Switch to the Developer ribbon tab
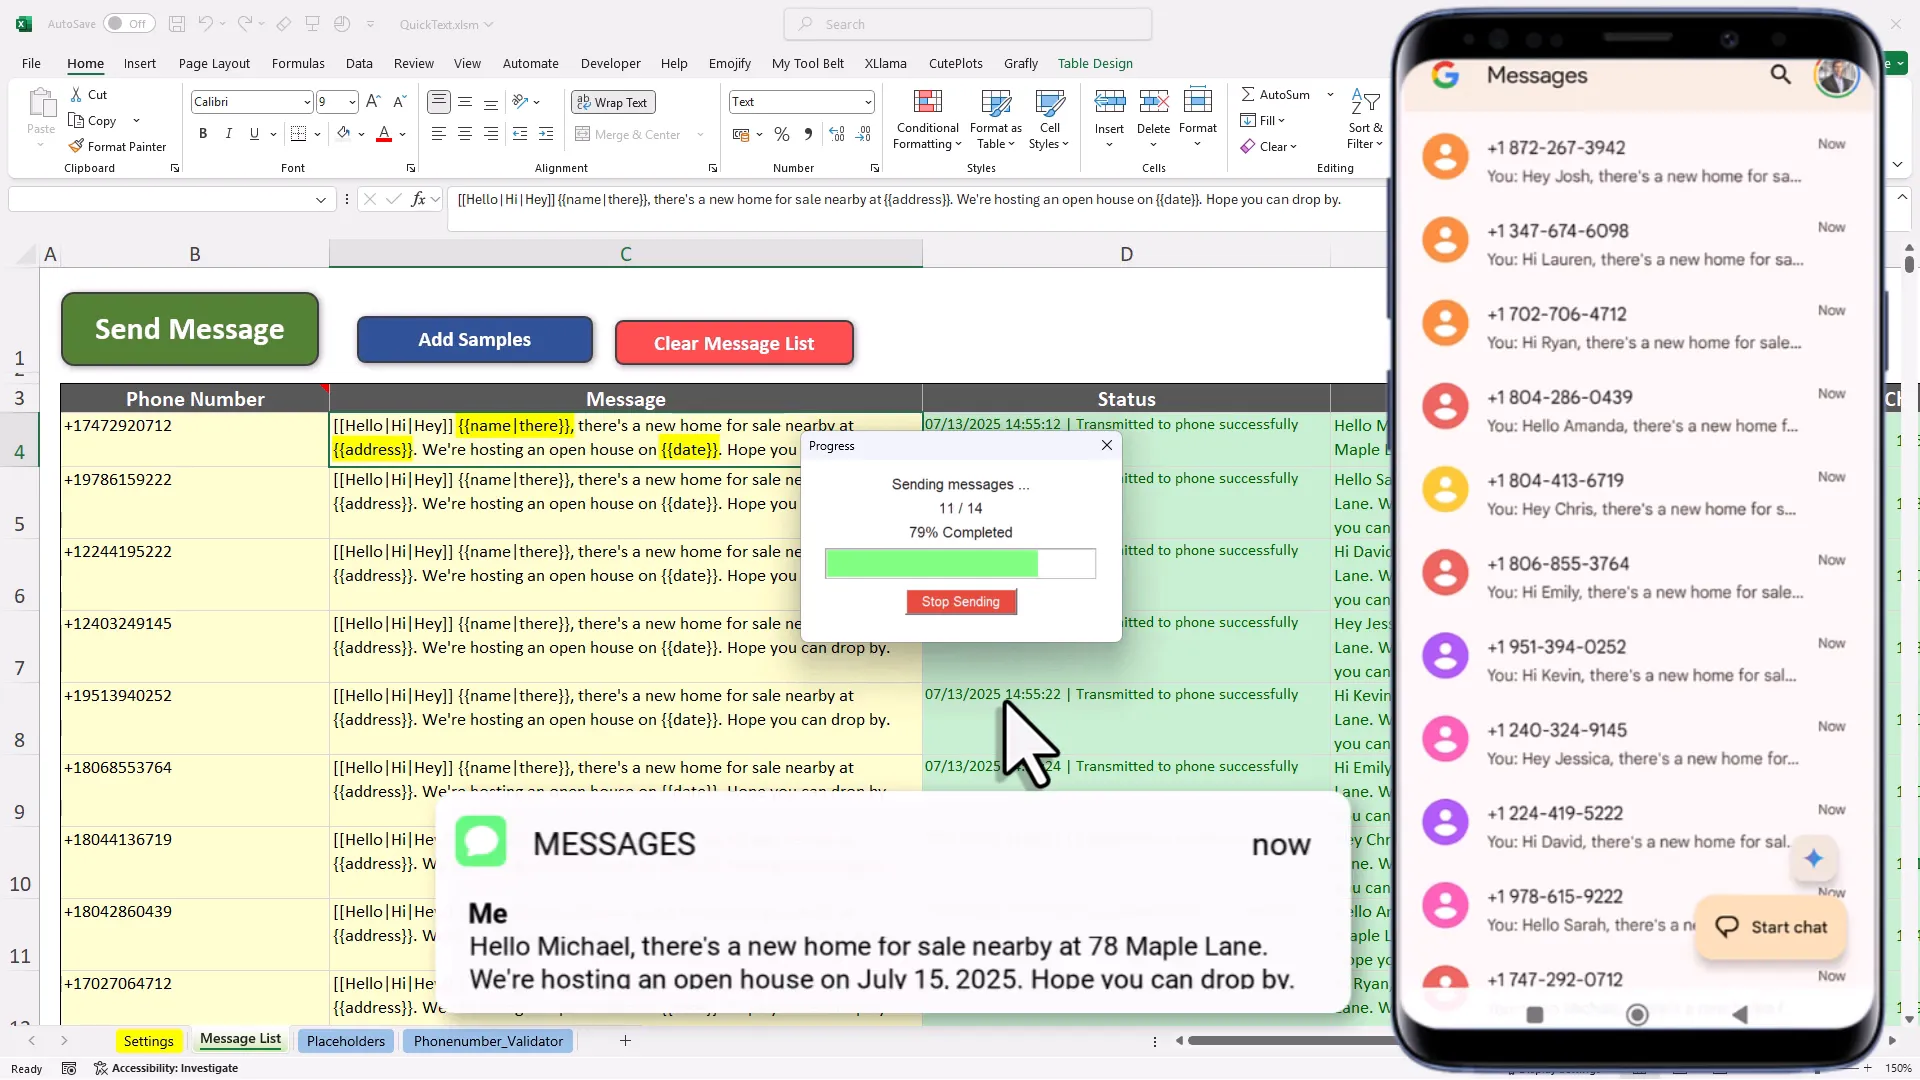The width and height of the screenshot is (1920, 1080). (610, 63)
